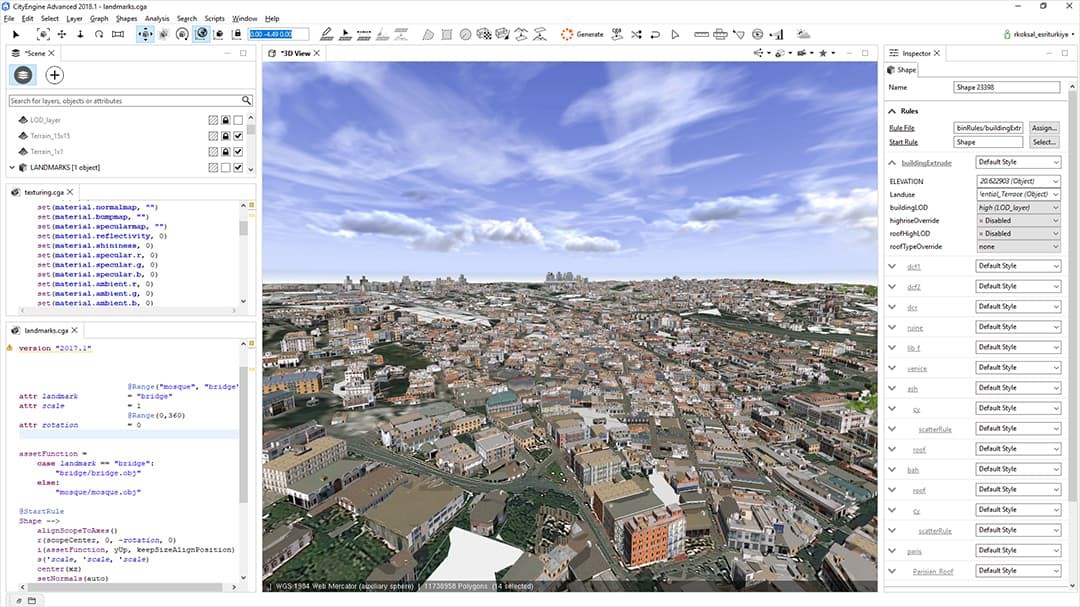The width and height of the screenshot is (1080, 607).
Task: Select the arrow Selection tool
Action: (x=16, y=34)
